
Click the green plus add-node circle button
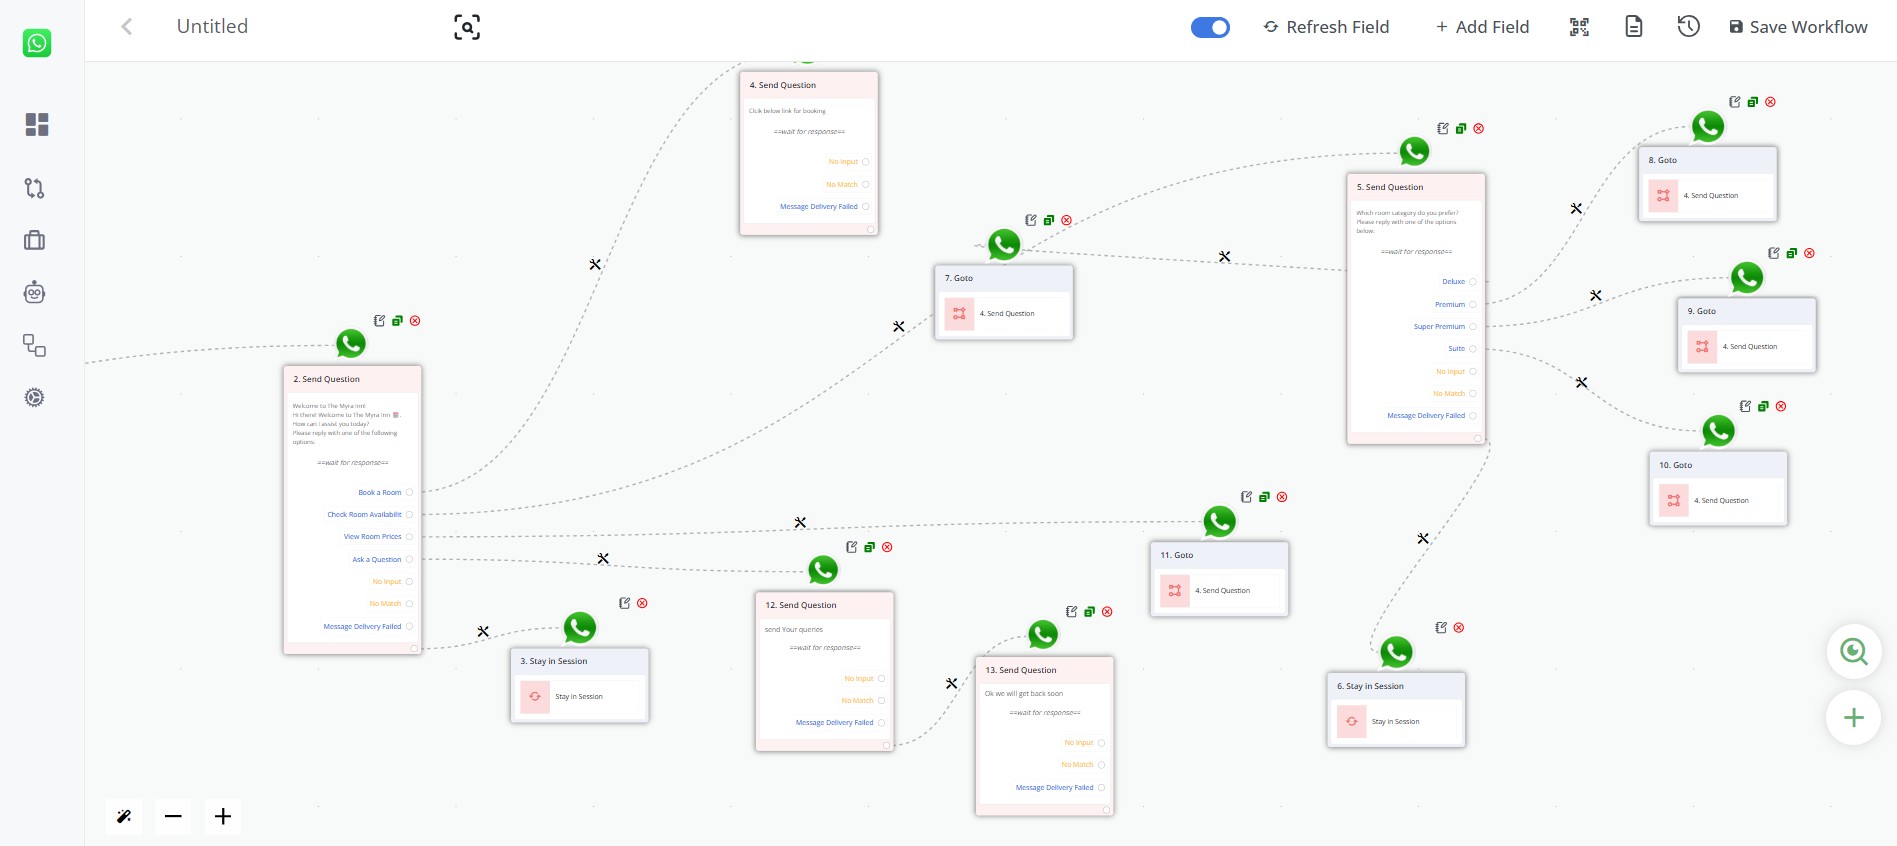(1854, 718)
